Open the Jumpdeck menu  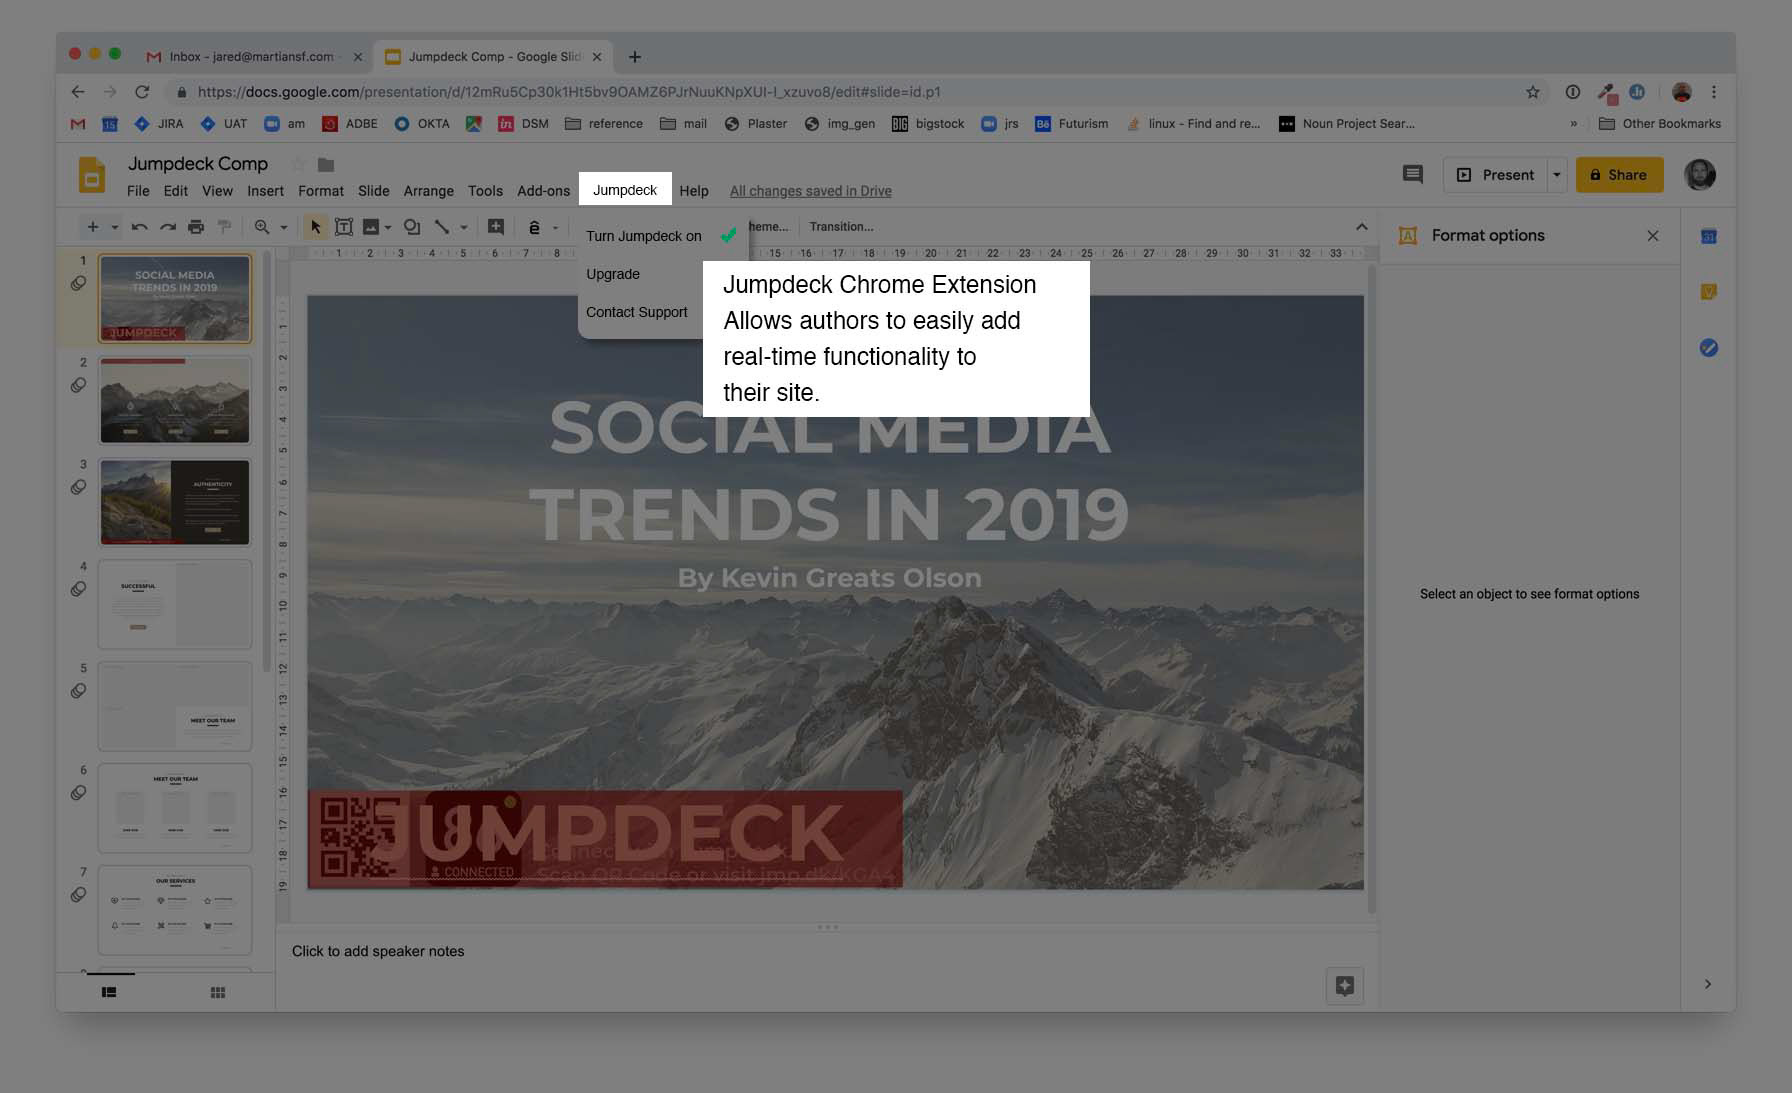(625, 190)
